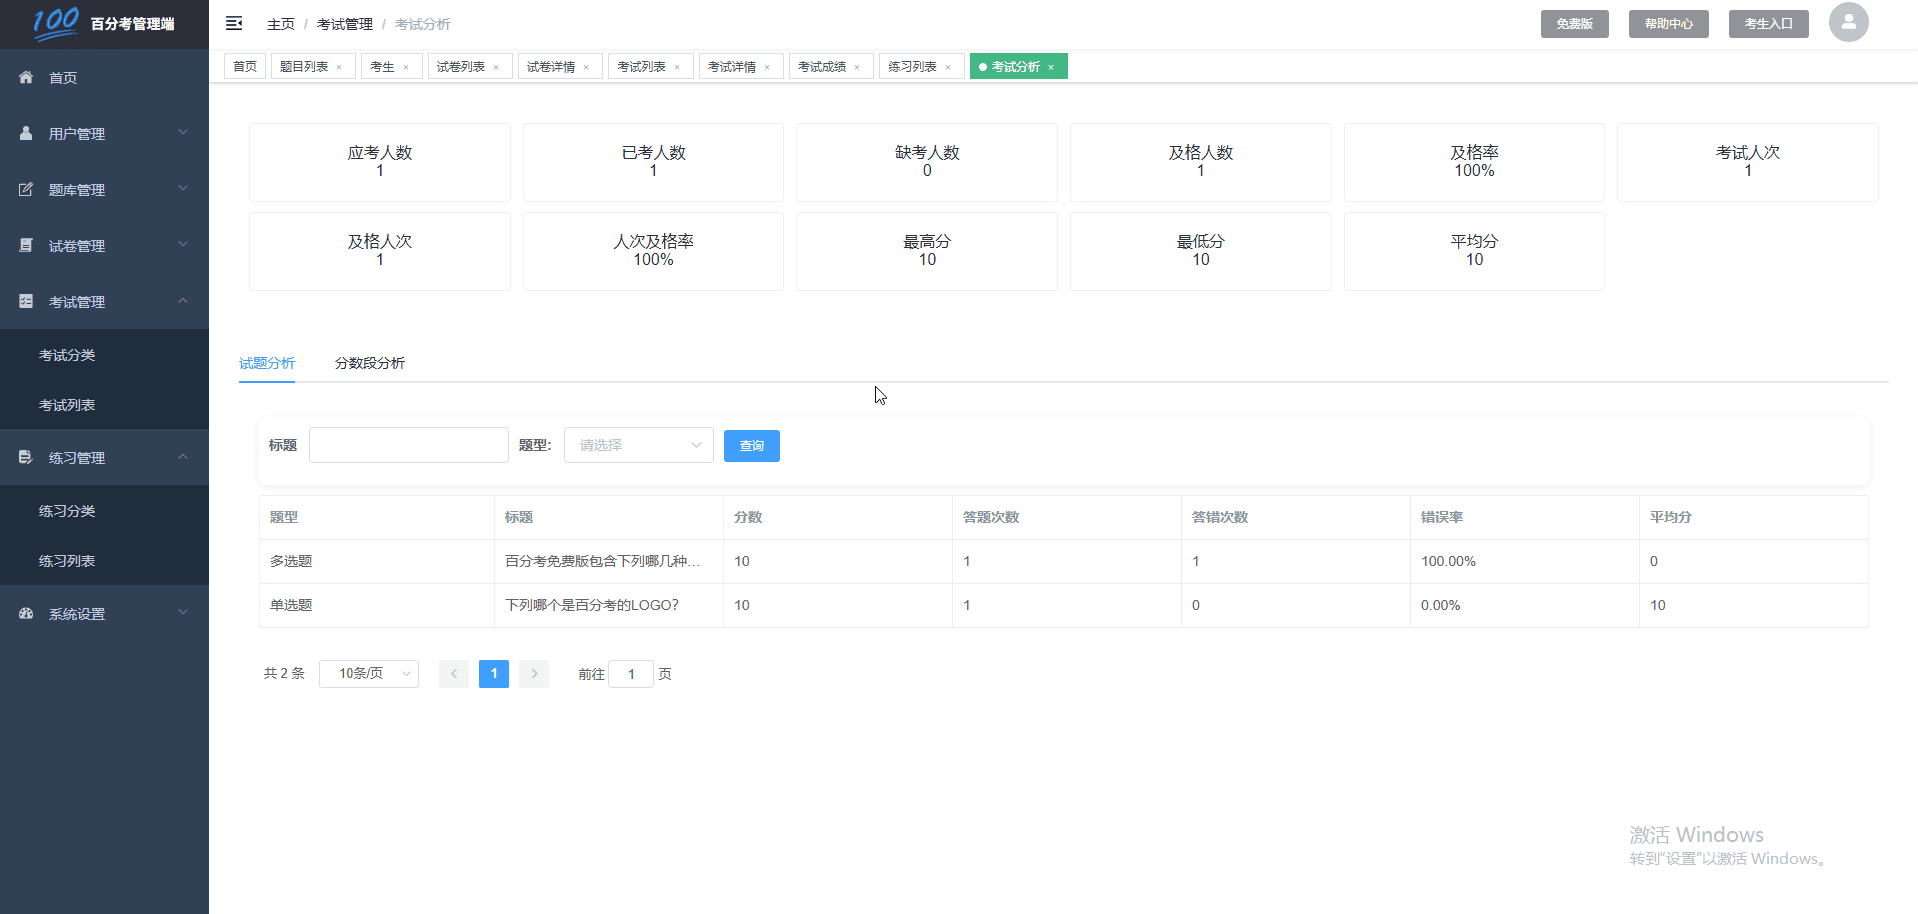
Task: Focus the 标题 search input field
Action: (408, 445)
